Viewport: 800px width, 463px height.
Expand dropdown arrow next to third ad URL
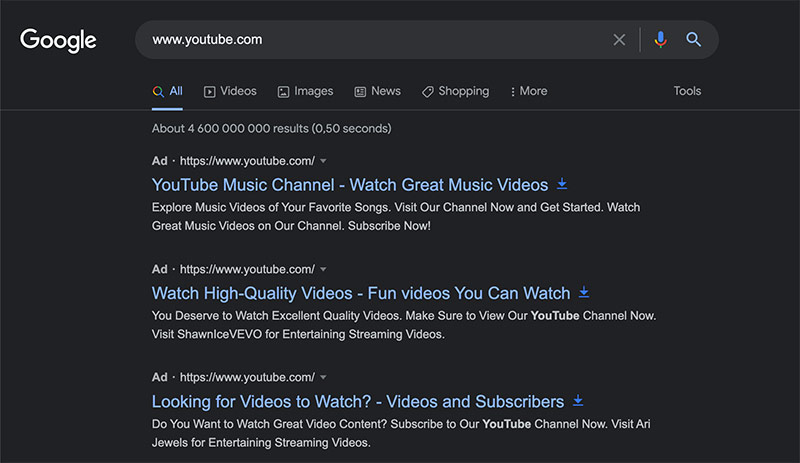tap(324, 377)
